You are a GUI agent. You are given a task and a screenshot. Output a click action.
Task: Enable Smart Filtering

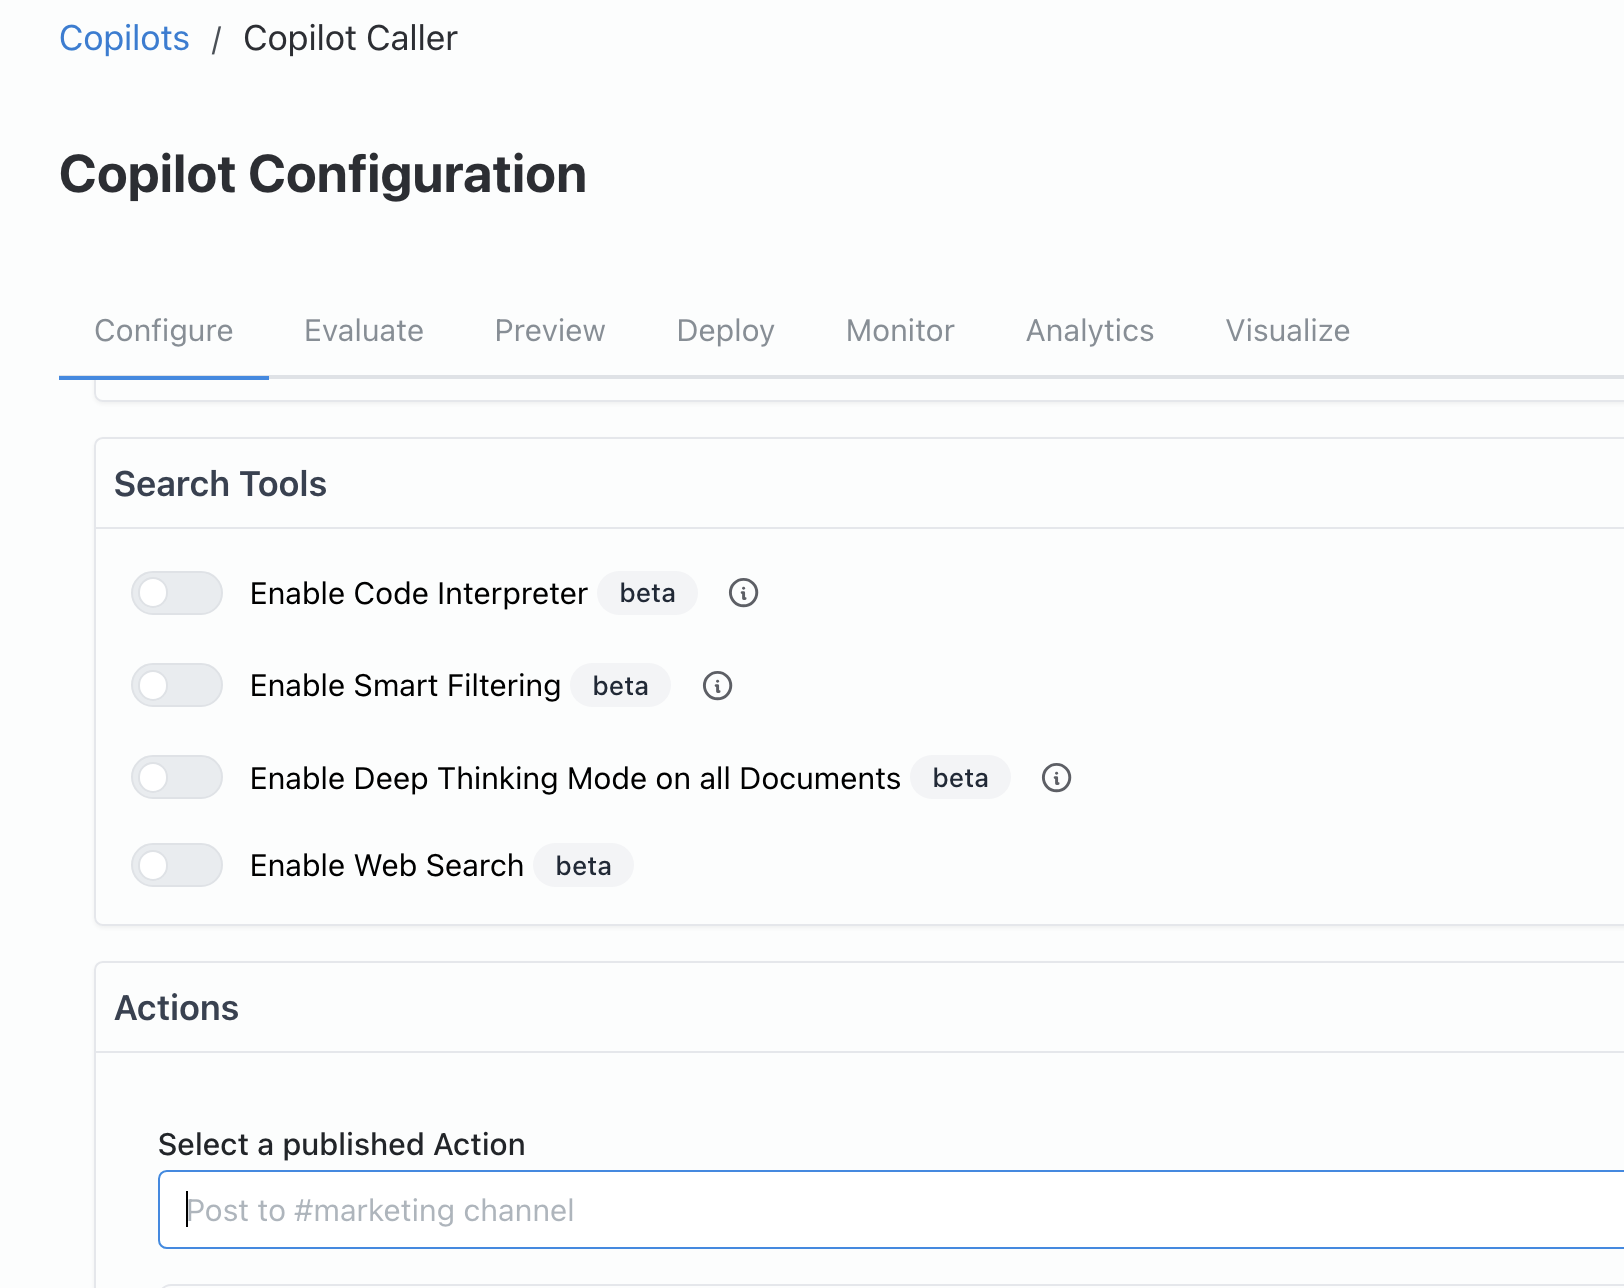(x=176, y=685)
